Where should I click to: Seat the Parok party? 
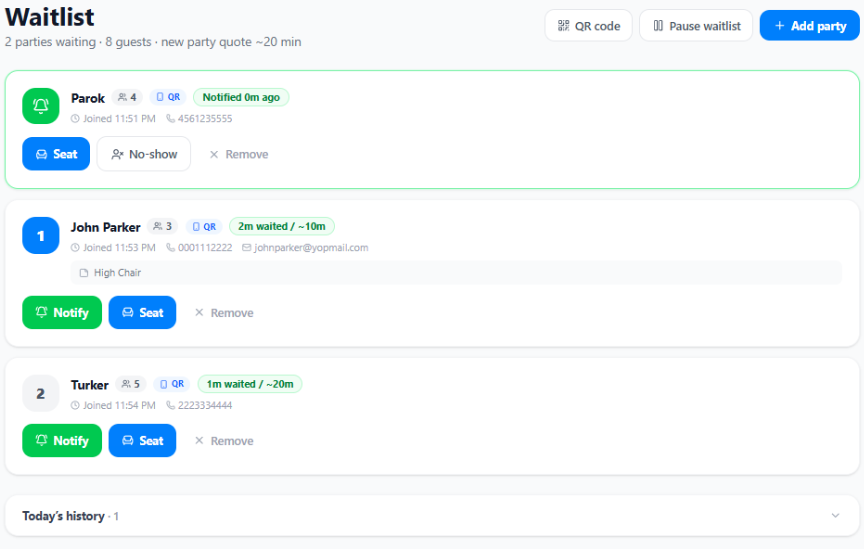point(56,154)
